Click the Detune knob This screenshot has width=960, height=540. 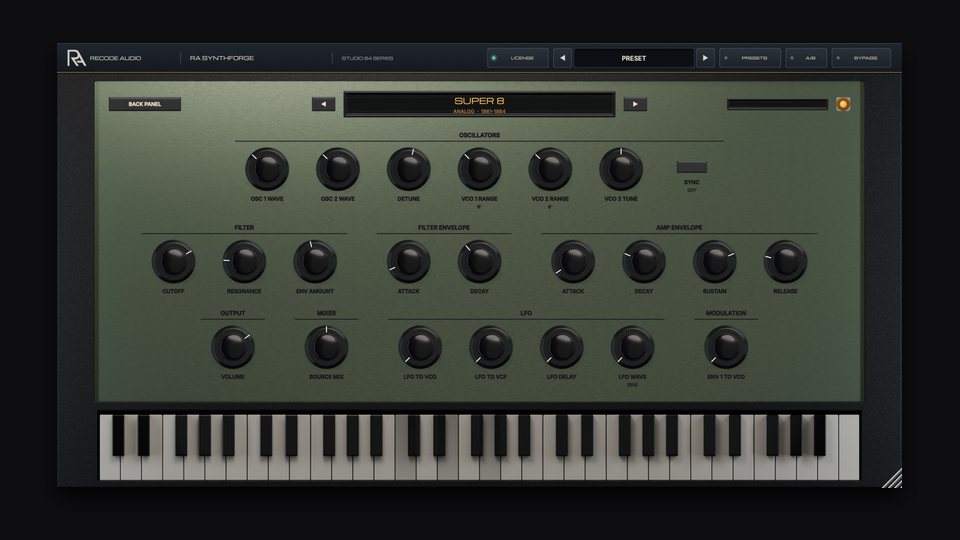point(408,169)
